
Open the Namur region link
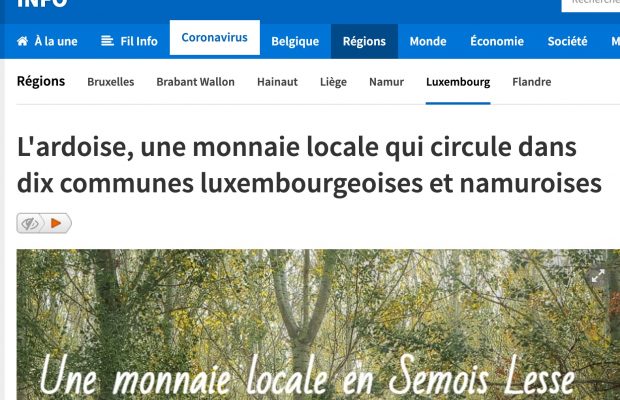386,82
